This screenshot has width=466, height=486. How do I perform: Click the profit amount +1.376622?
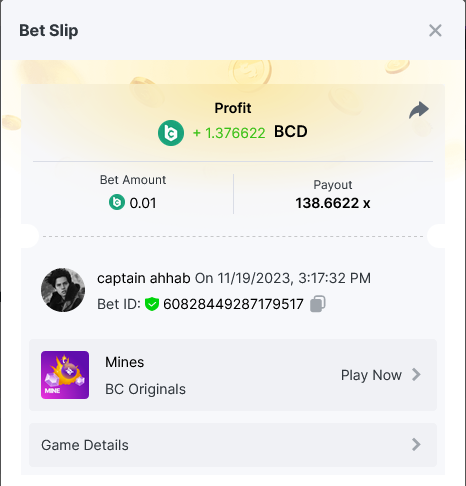[x=229, y=133]
